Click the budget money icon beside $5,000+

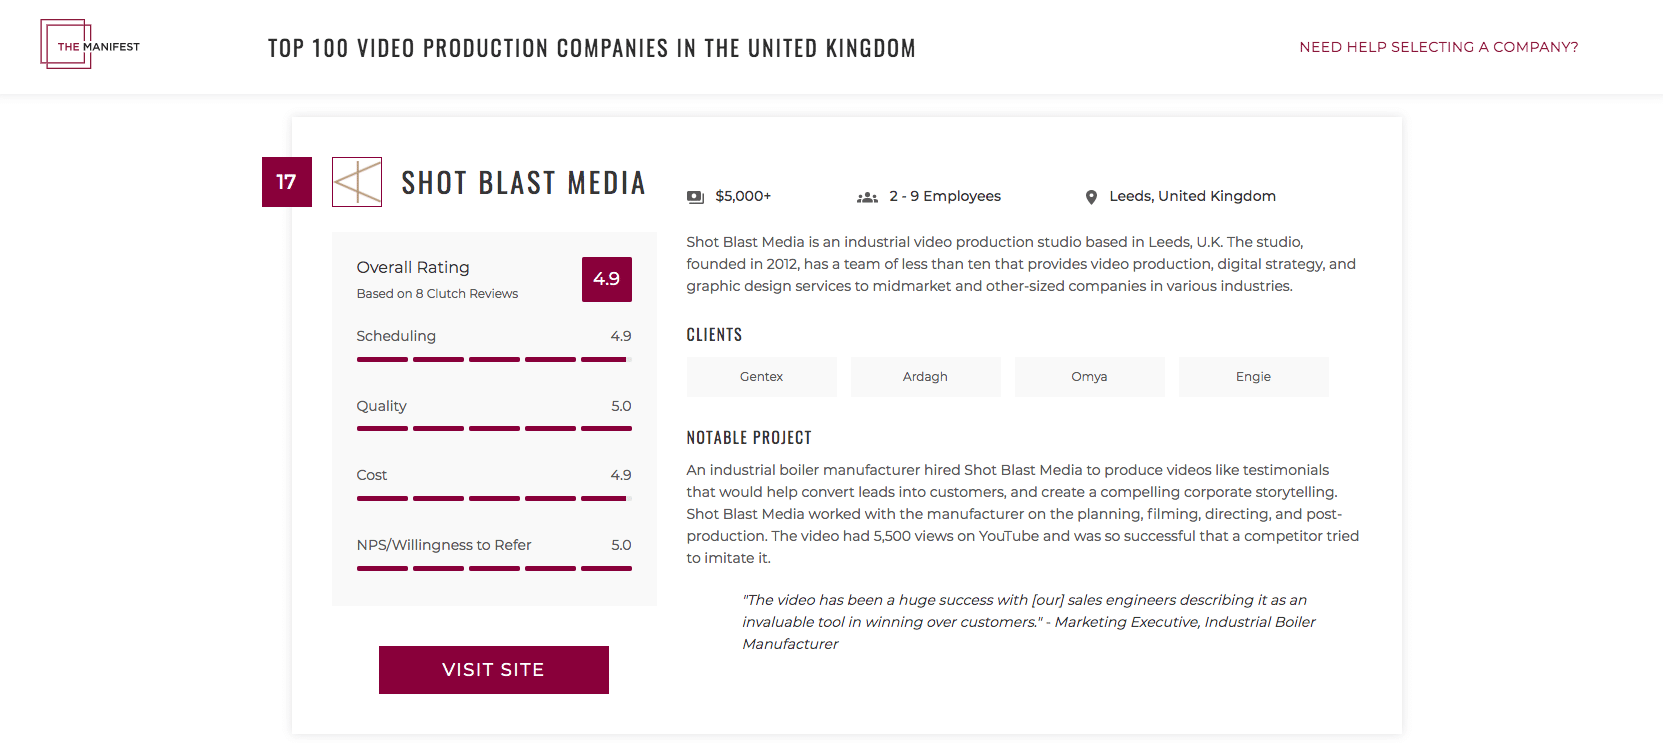[x=695, y=197]
